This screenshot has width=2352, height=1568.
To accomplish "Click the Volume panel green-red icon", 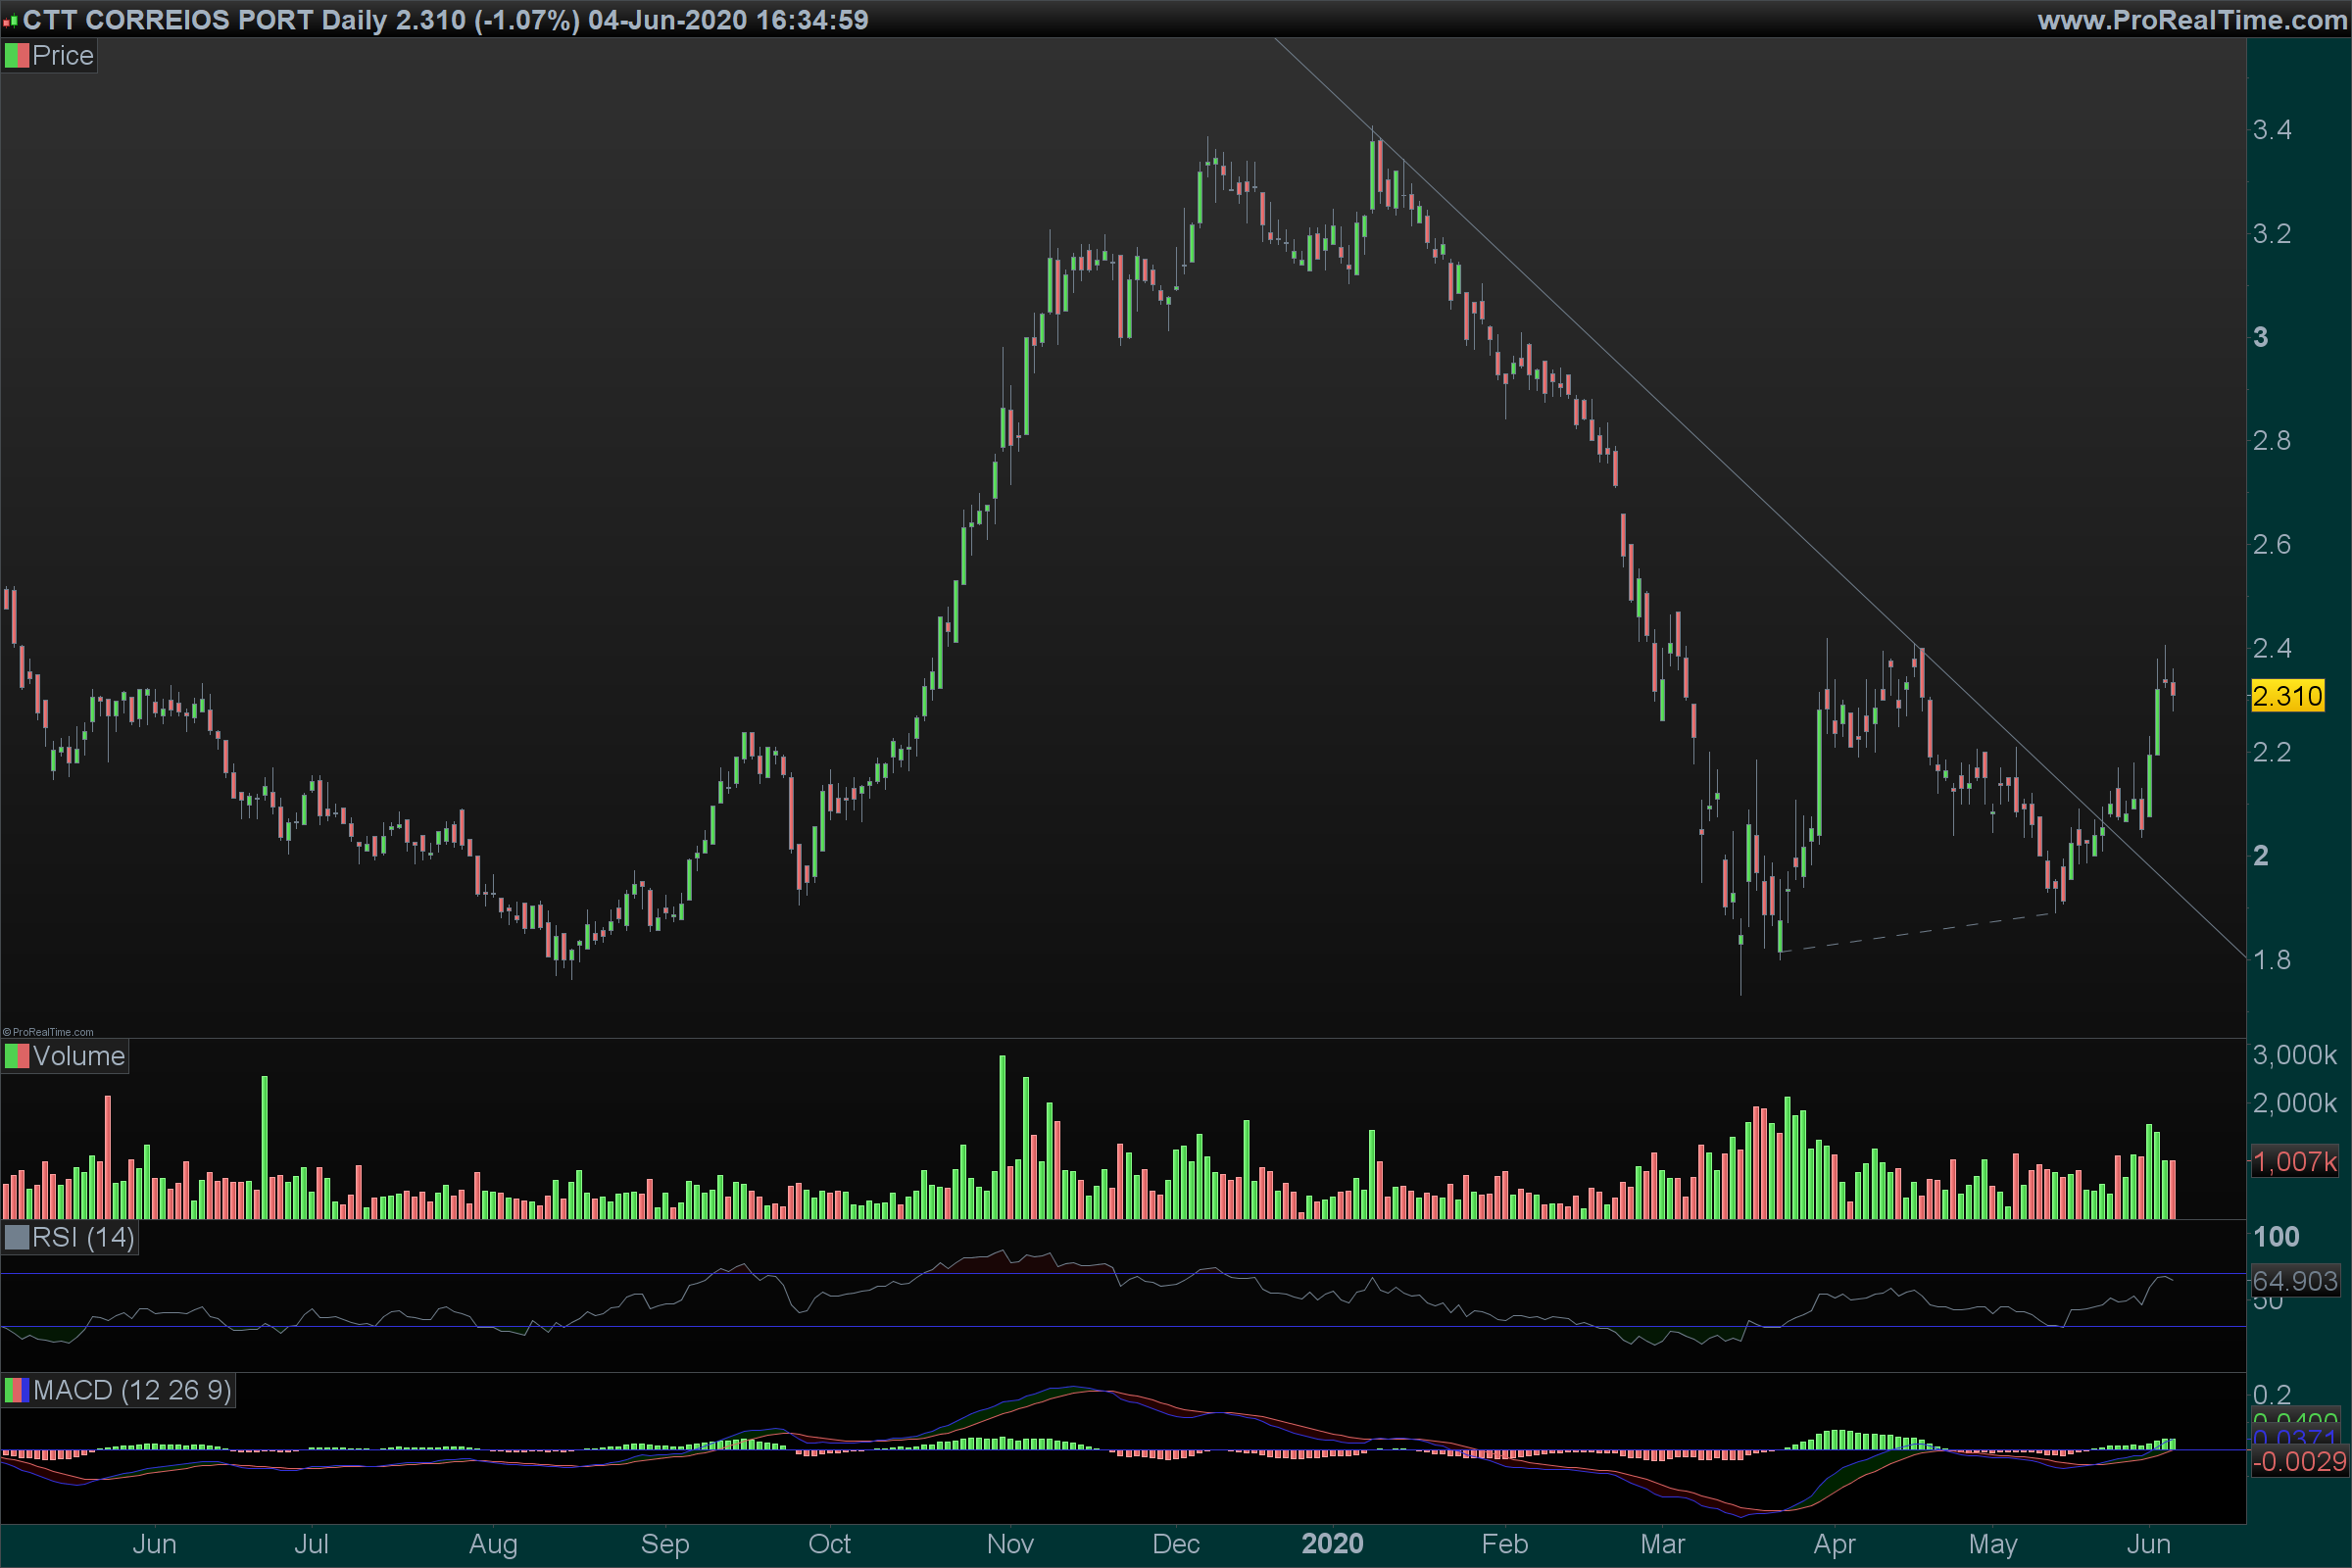I will pyautogui.click(x=17, y=1056).
